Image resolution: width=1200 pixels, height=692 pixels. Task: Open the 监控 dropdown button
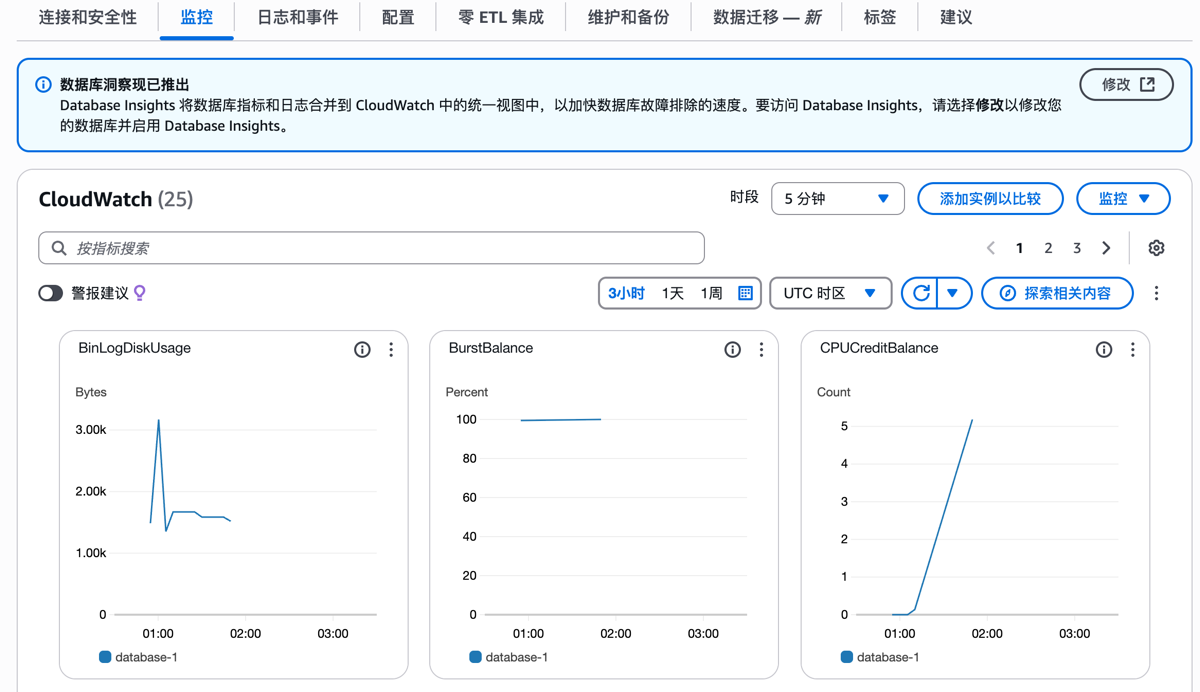[x=1123, y=198]
